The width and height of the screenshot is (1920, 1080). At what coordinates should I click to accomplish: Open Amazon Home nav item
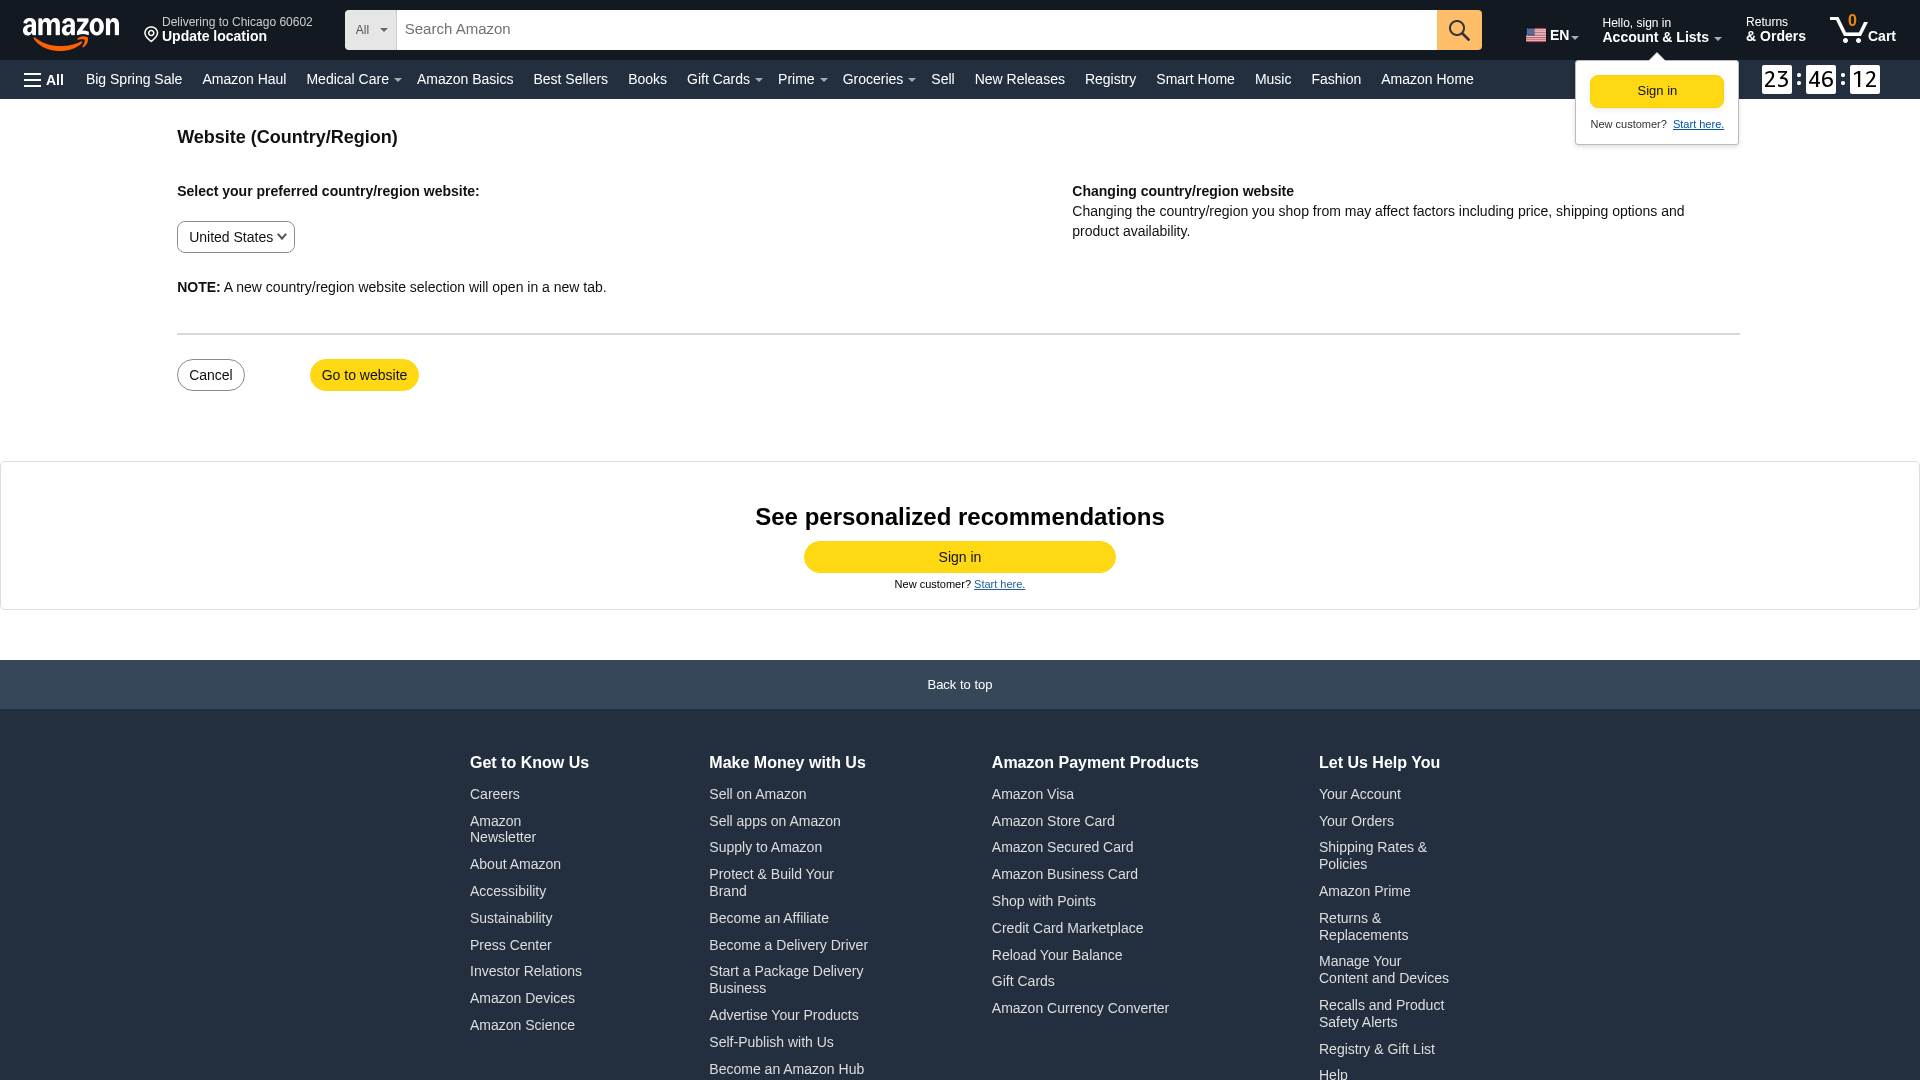coord(1427,79)
